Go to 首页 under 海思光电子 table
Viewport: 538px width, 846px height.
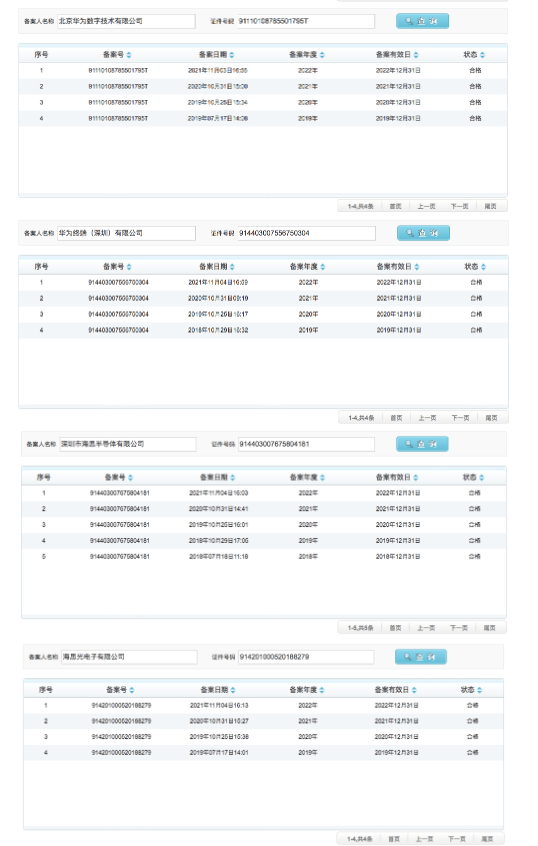click(x=394, y=839)
